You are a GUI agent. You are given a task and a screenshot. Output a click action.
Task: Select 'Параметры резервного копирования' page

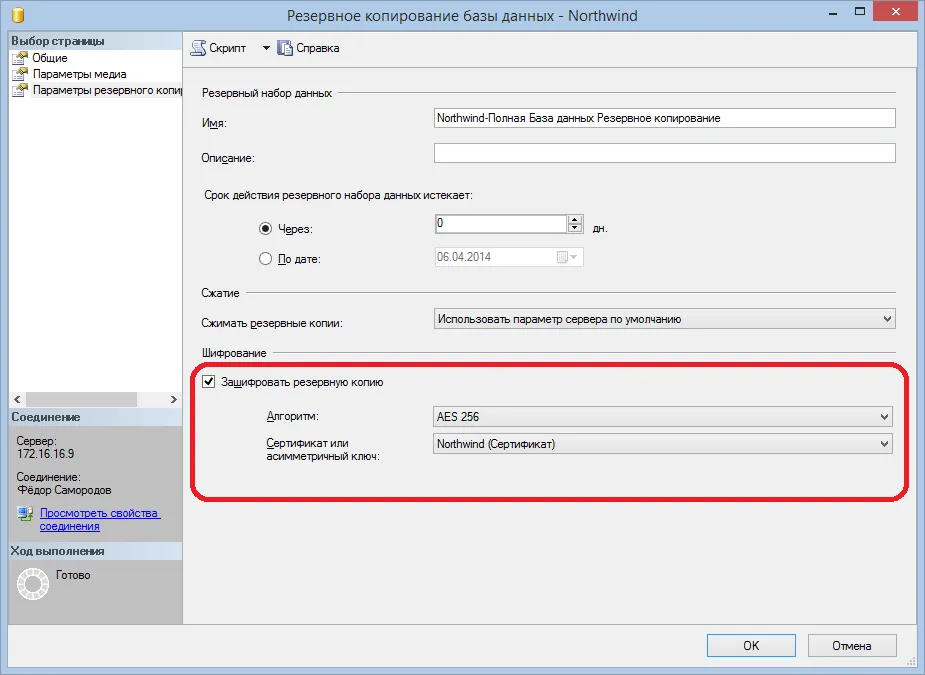coord(107,90)
